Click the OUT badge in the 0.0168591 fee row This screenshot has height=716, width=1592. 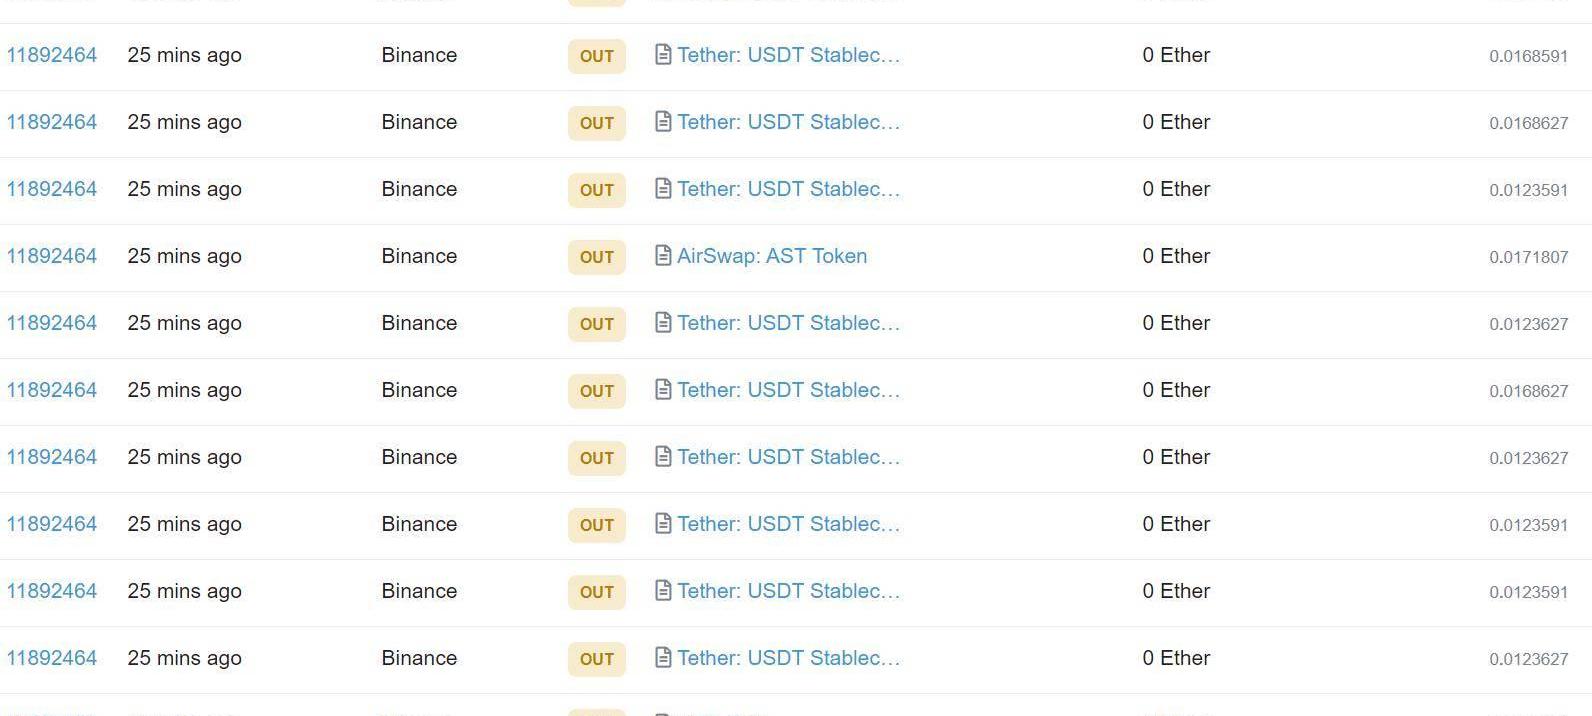[597, 56]
